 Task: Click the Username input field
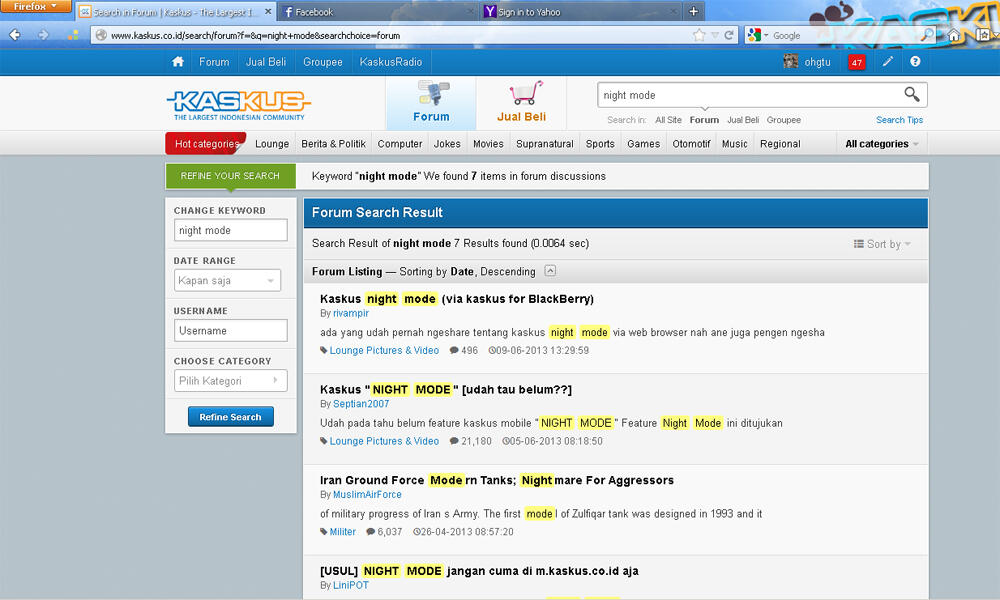(230, 331)
